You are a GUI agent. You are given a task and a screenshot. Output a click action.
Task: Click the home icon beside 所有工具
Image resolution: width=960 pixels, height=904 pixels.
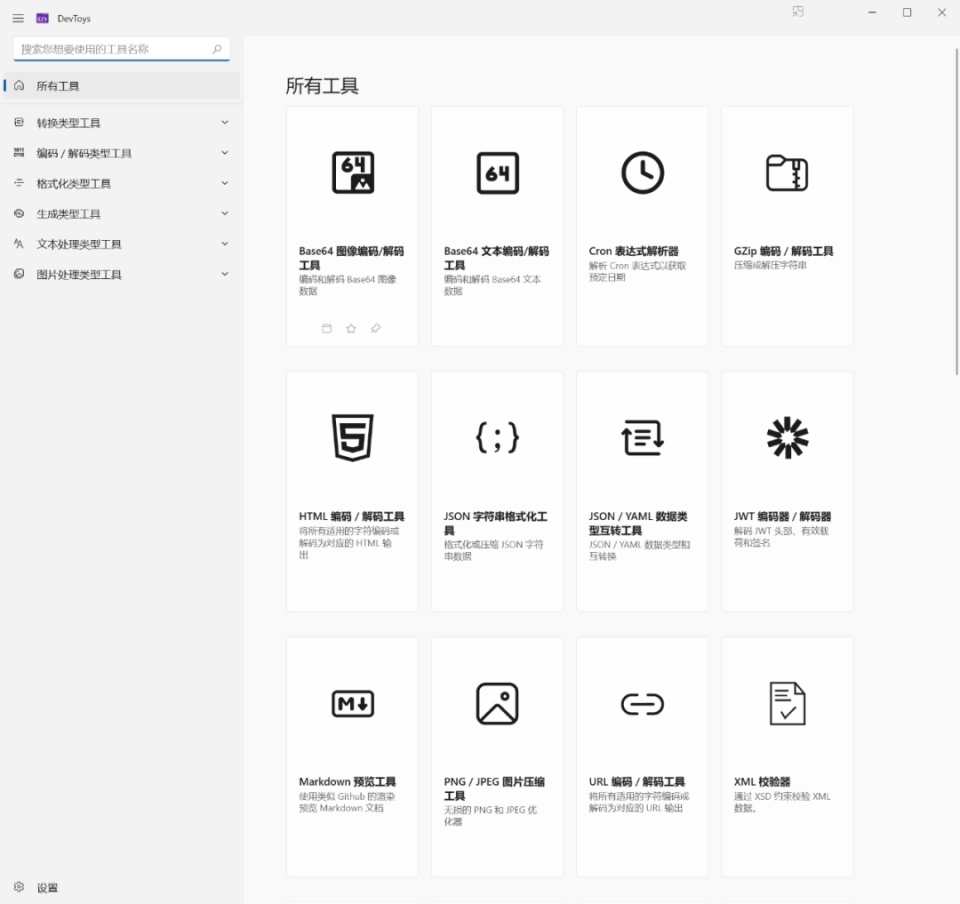coord(19,86)
